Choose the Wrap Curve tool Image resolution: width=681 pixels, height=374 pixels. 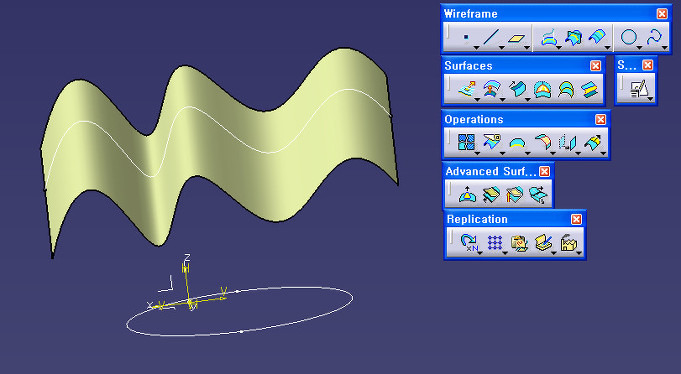(491, 194)
